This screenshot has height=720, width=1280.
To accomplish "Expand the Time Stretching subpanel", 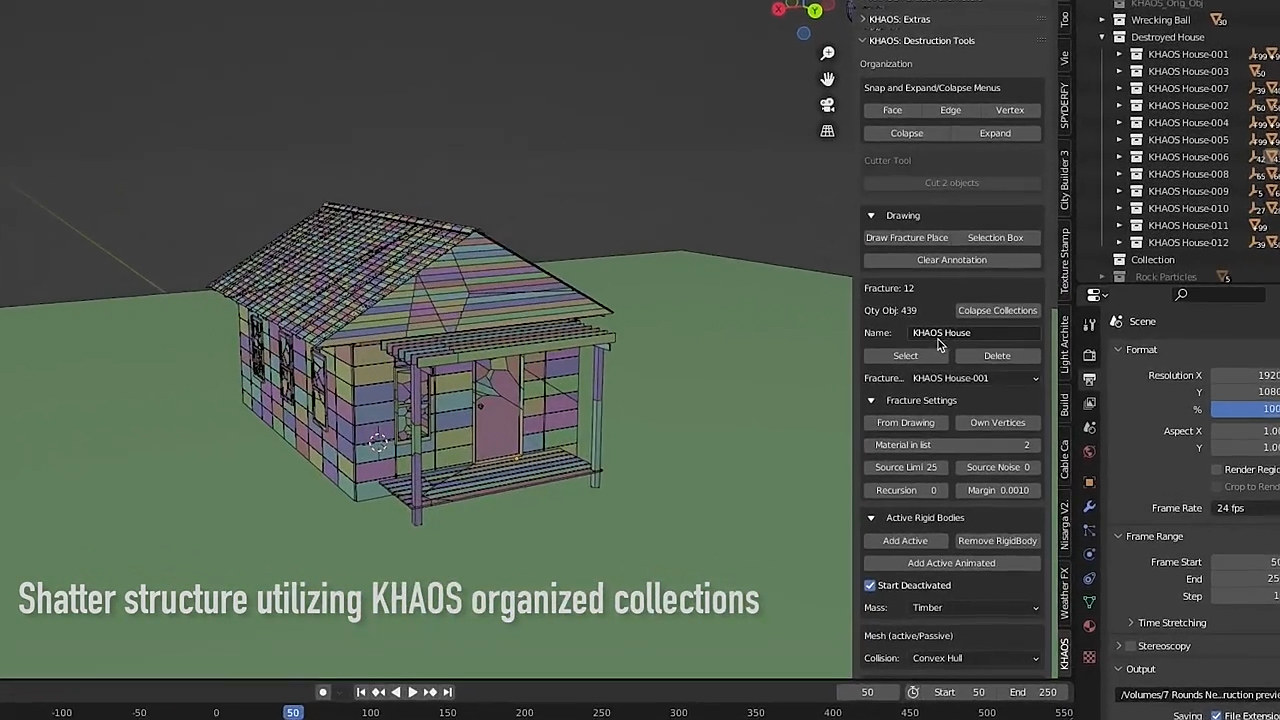I will (x=1131, y=623).
